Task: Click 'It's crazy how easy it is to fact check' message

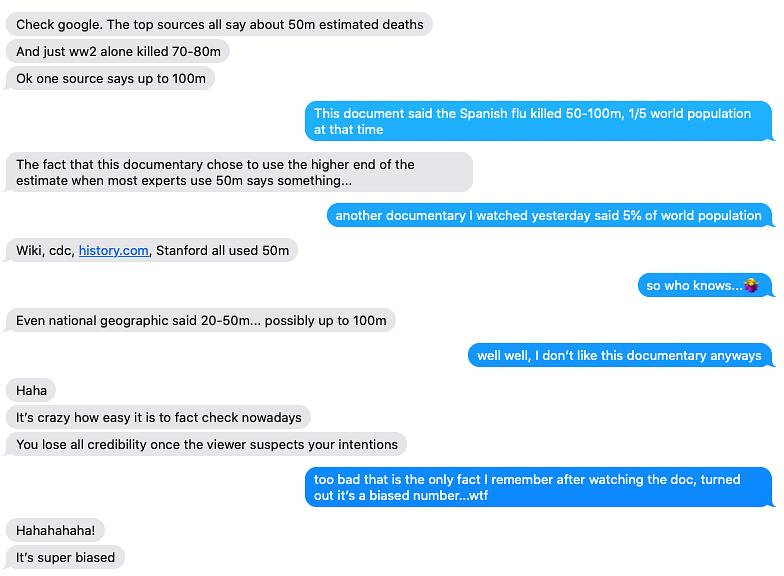Action: 158,418
